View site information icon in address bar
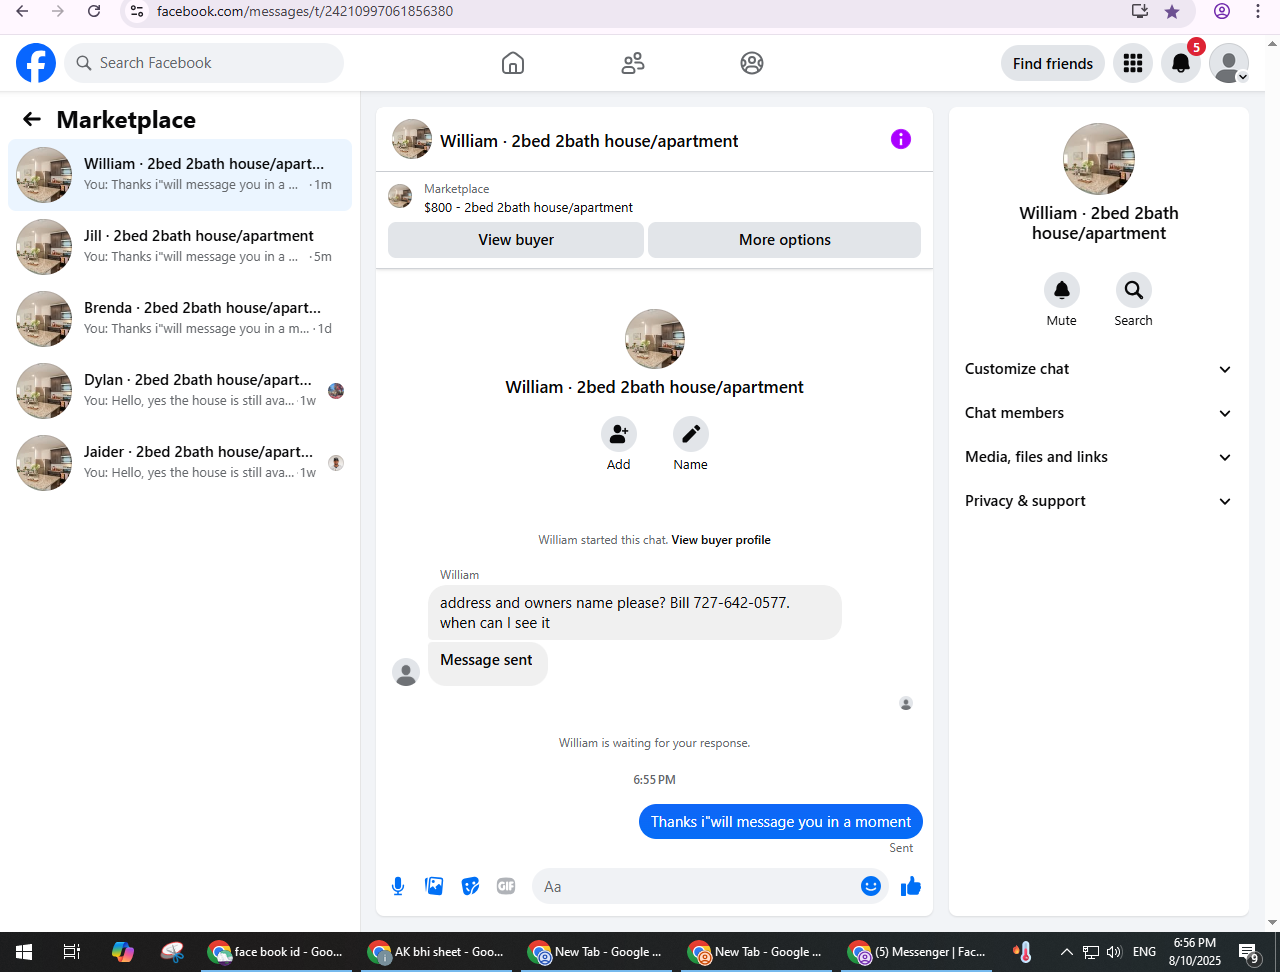The height and width of the screenshot is (972, 1280). [137, 11]
